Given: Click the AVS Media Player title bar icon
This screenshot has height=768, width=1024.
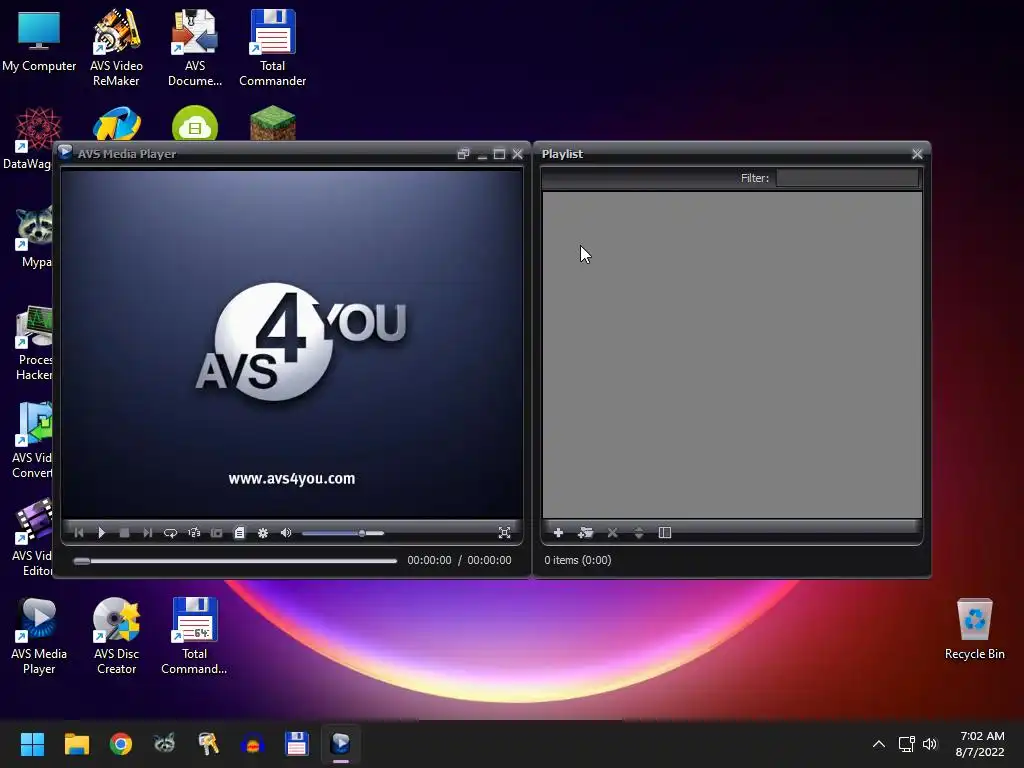Looking at the screenshot, I should 65,153.
